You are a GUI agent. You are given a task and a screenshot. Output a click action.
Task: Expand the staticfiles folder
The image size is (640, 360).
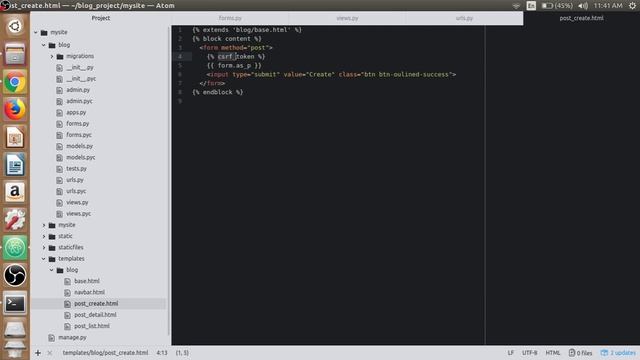pyautogui.click(x=44, y=247)
